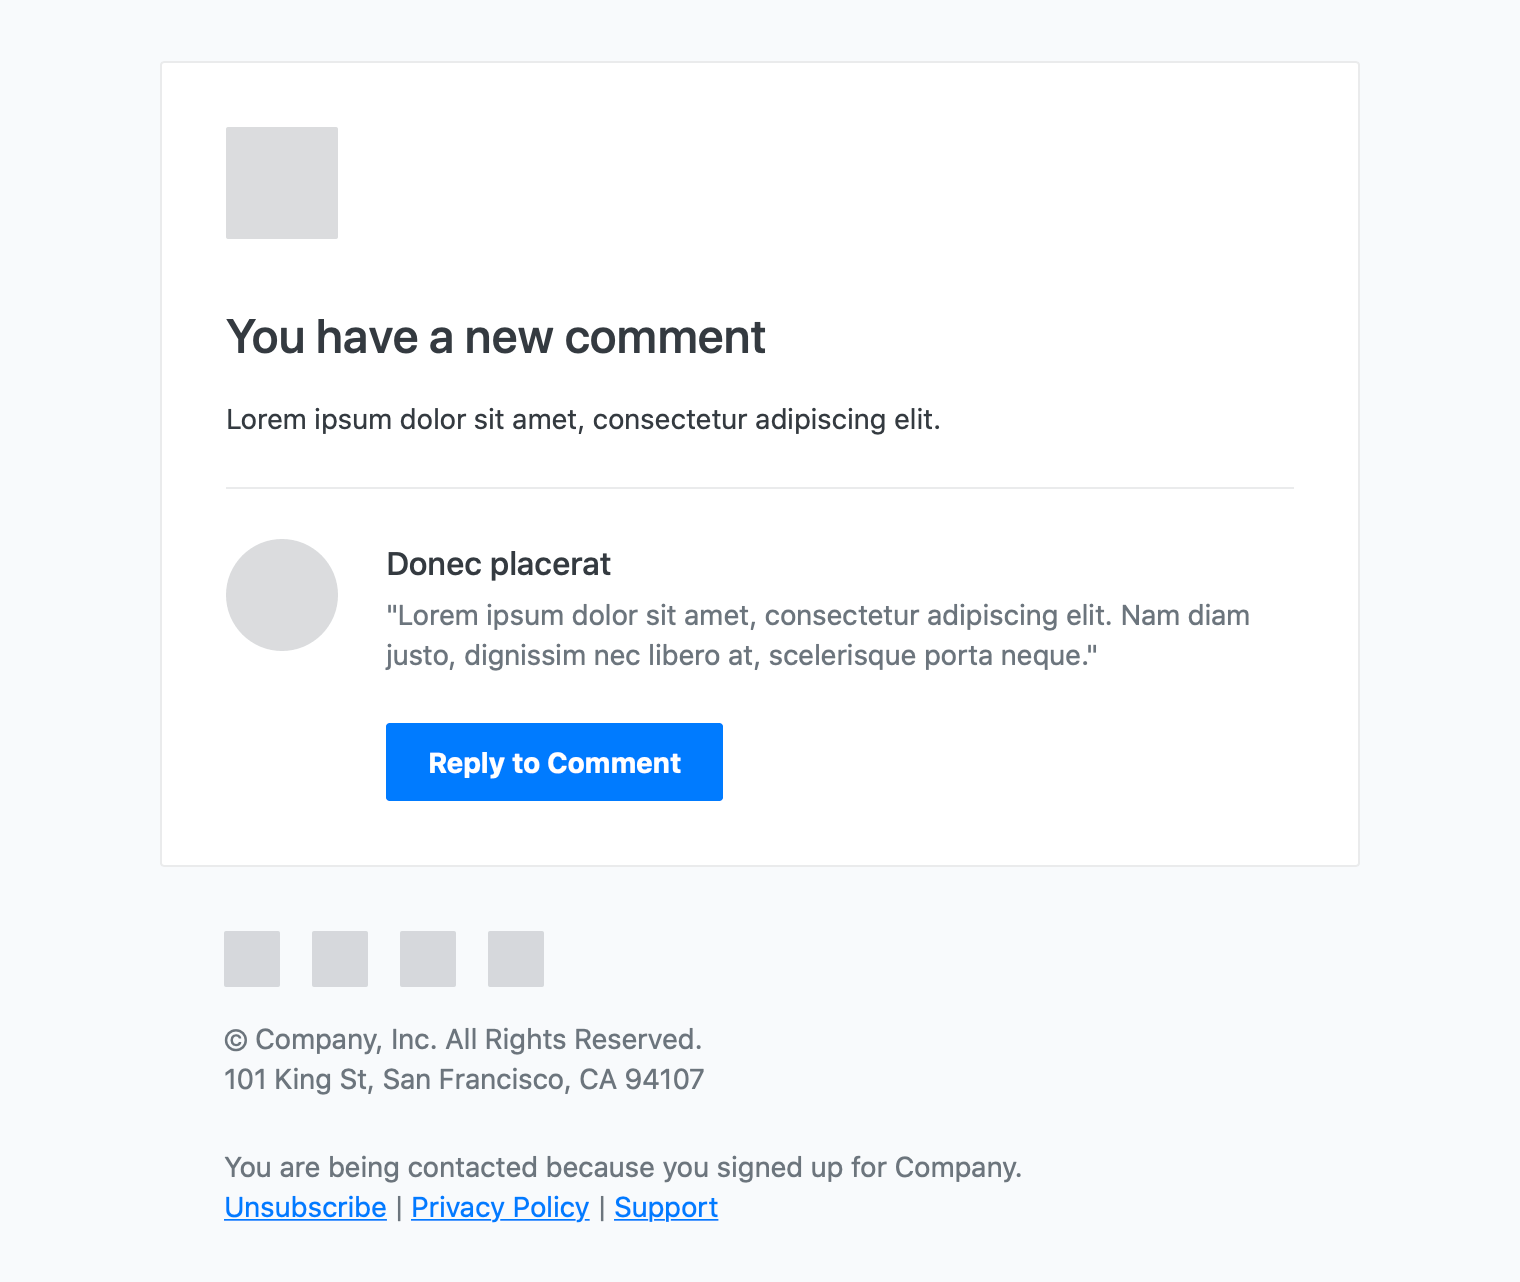The image size is (1520, 1282).
Task: Click the 'You have a new comment' heading
Action: [x=495, y=337]
